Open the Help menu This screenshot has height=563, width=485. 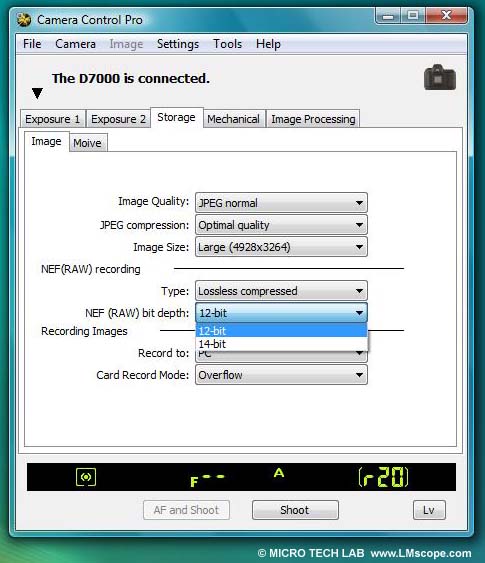pos(268,44)
